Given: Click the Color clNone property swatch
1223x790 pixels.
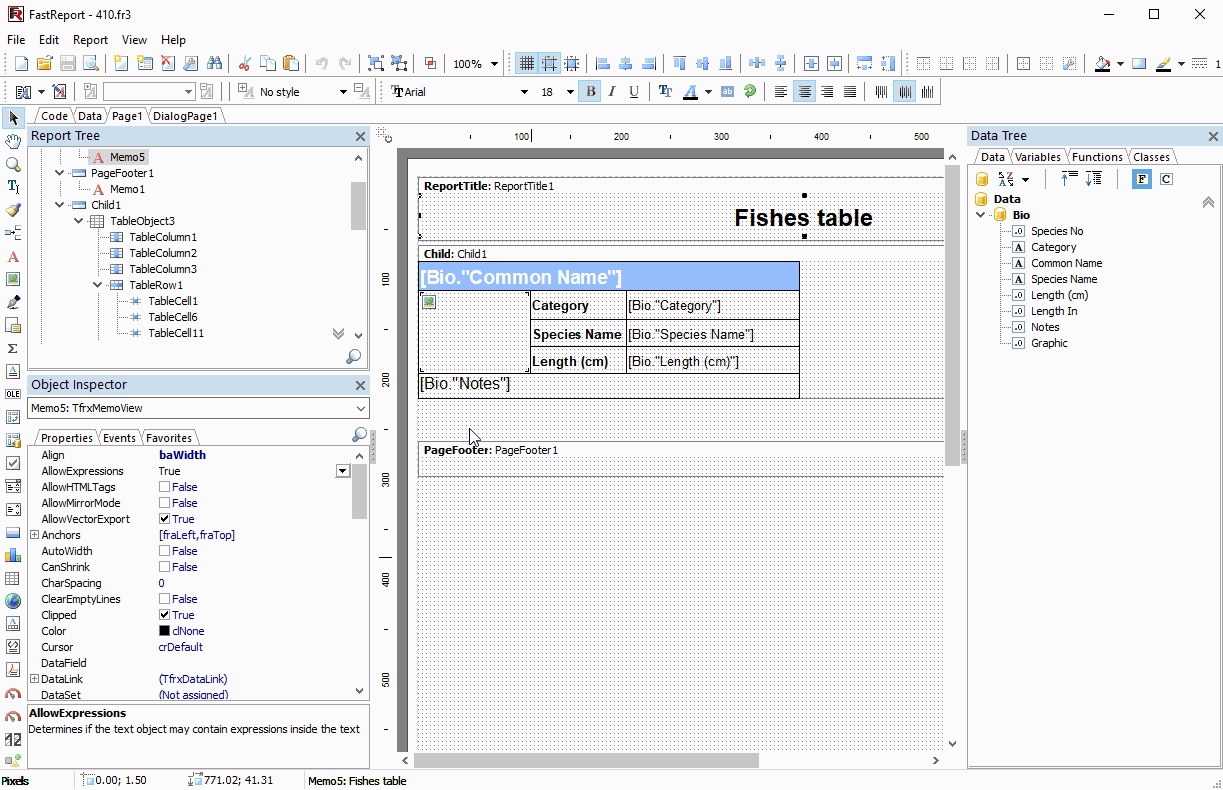Looking at the screenshot, I should [165, 631].
